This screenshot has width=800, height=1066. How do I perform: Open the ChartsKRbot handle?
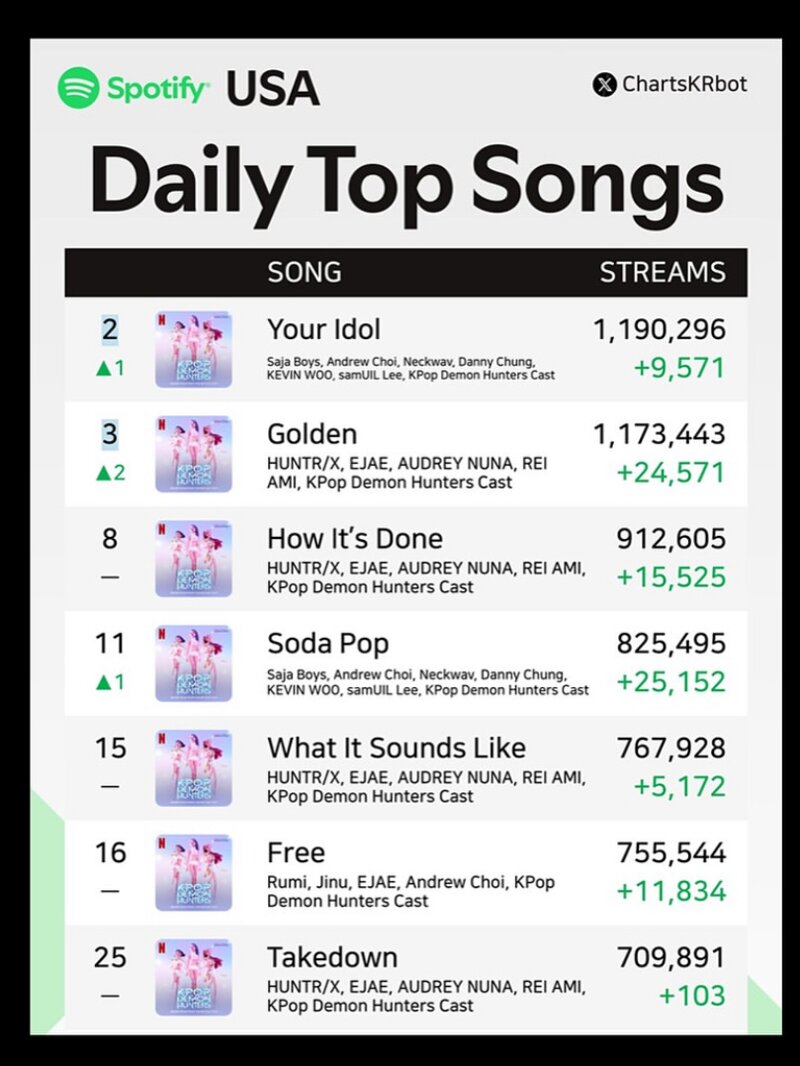click(684, 84)
